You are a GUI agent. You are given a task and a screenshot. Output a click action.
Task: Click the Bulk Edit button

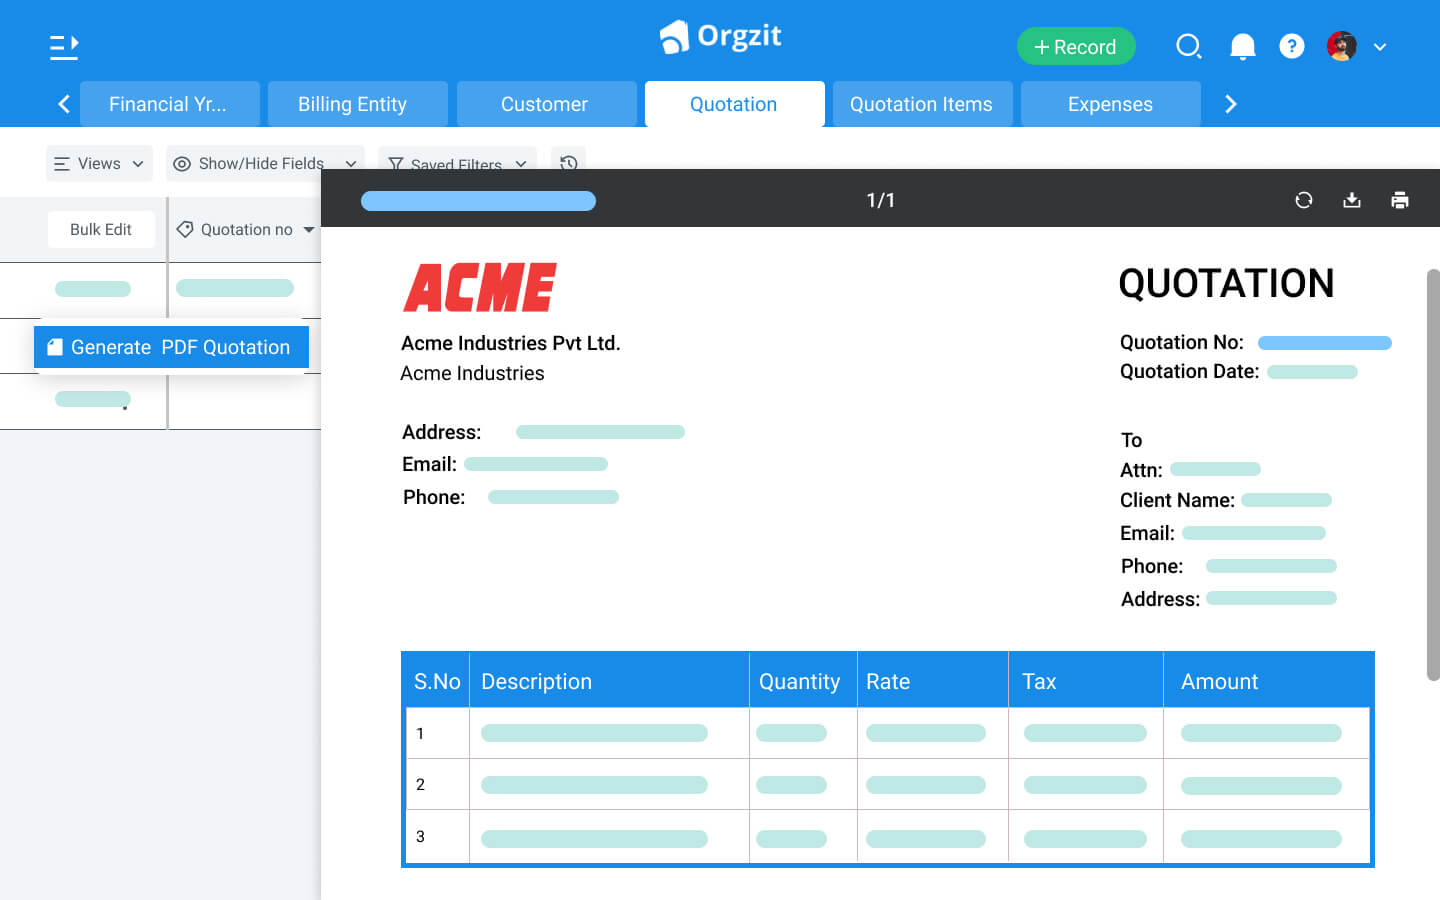pos(101,229)
